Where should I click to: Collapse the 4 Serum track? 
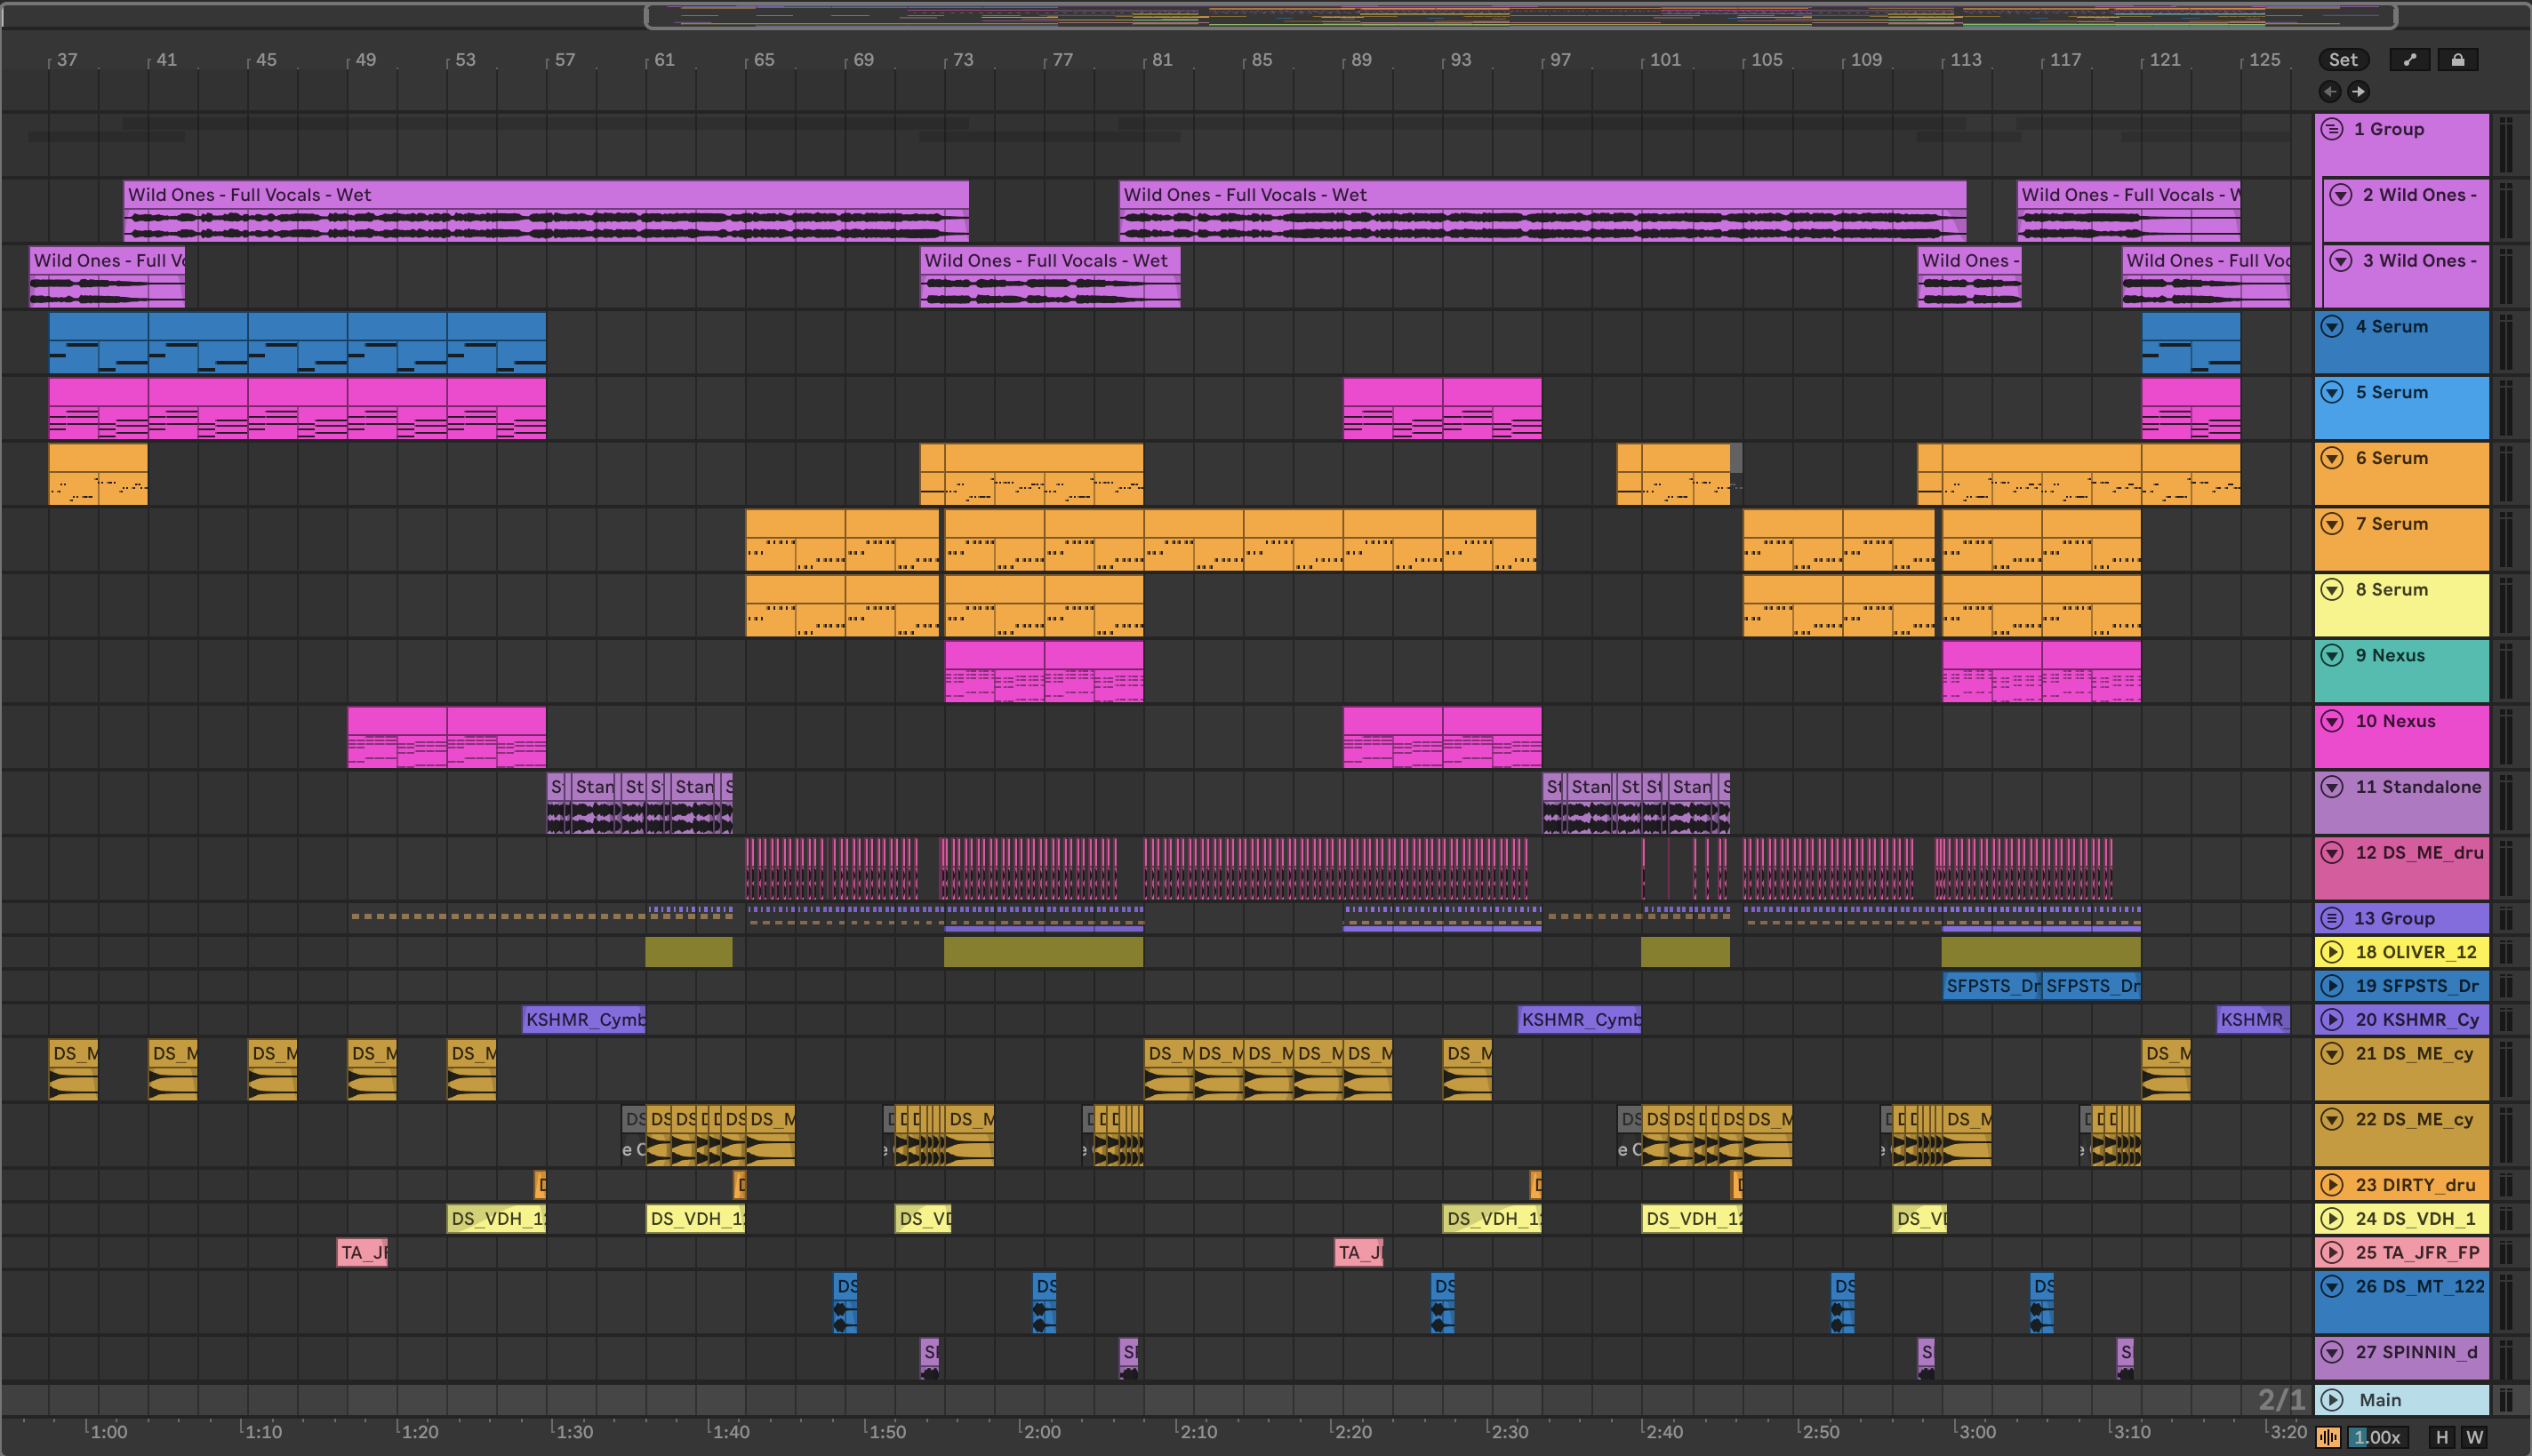click(2332, 326)
